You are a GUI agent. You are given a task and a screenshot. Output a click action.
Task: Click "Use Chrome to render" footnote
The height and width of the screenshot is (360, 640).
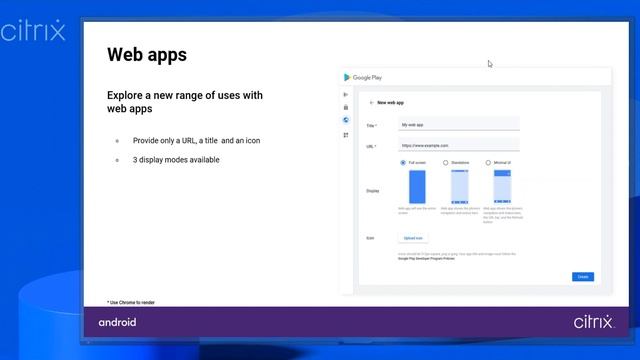131,302
